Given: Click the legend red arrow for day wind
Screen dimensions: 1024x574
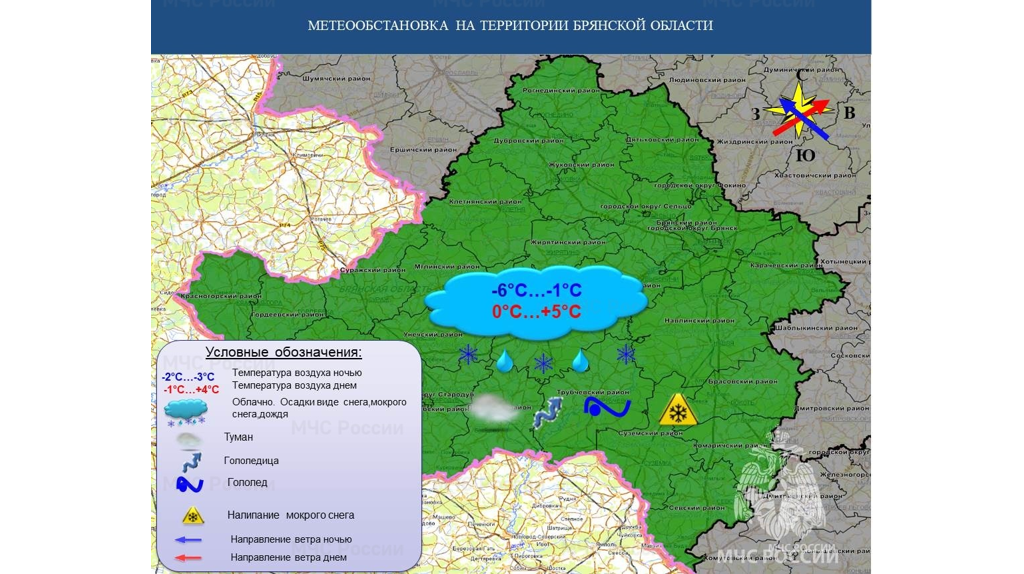Looking at the screenshot, I should point(188,558).
